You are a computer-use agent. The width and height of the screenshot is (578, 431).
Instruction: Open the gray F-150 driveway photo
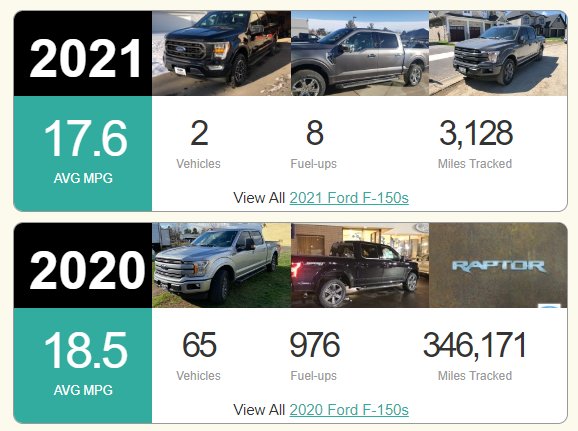pos(498,53)
